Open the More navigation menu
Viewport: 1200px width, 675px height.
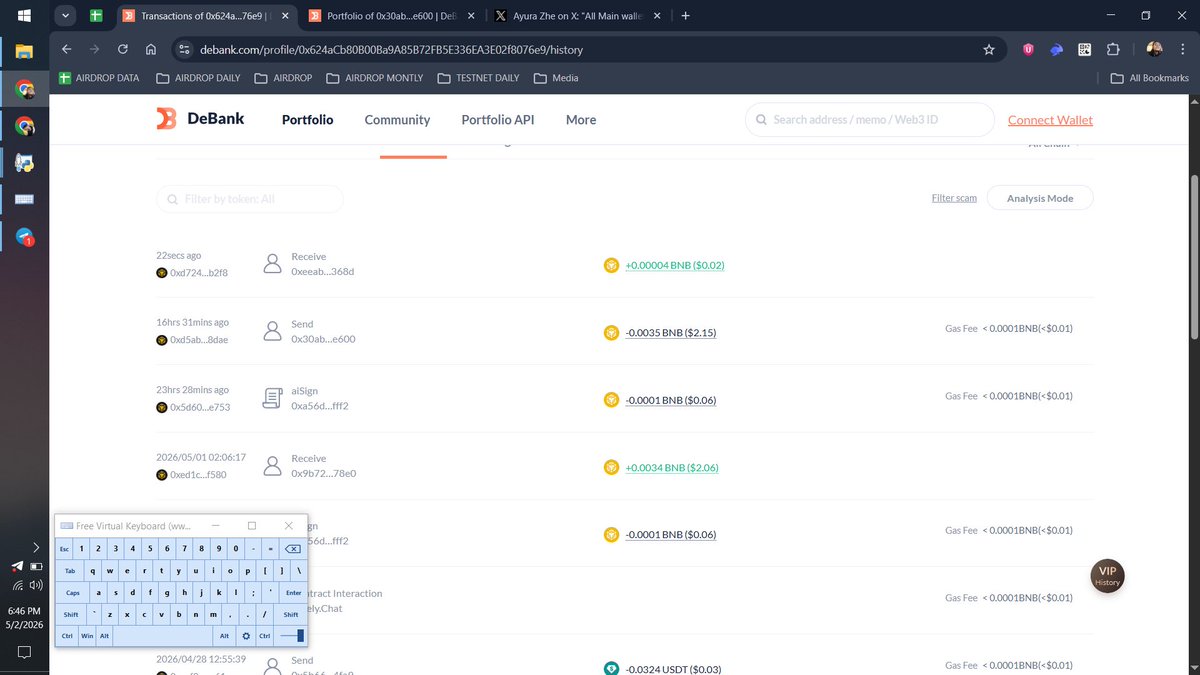coord(581,119)
